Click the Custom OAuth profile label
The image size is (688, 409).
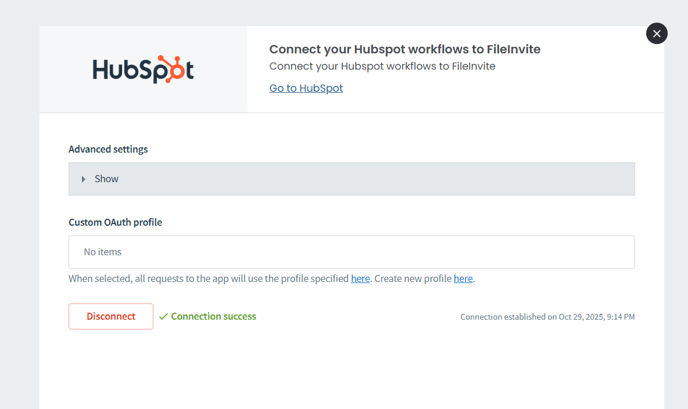pyautogui.click(x=115, y=222)
